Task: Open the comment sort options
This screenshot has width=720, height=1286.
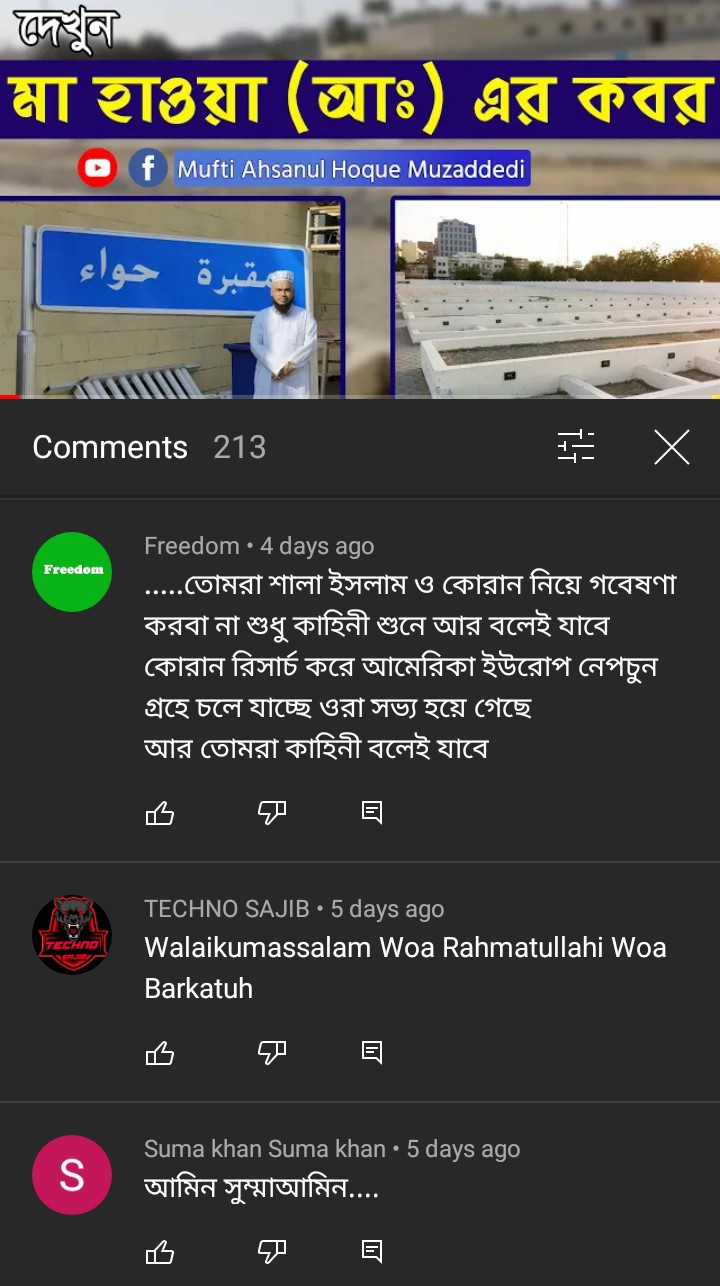Action: pyautogui.click(x=576, y=447)
